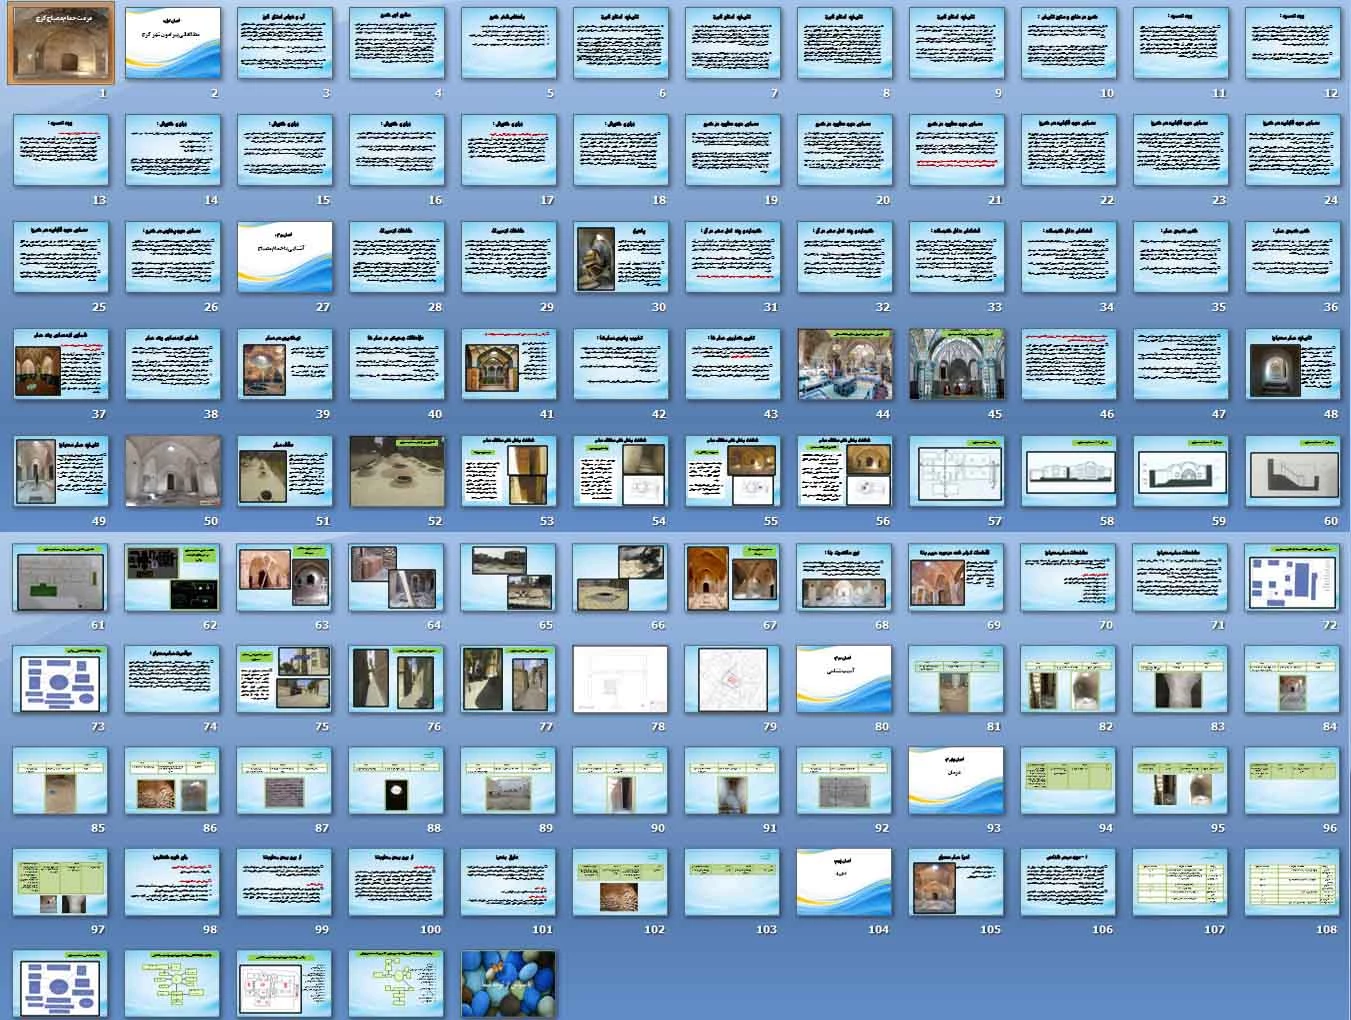Choose slide 72 blue block diagram
Image resolution: width=1351 pixels, height=1020 pixels.
(1293, 578)
